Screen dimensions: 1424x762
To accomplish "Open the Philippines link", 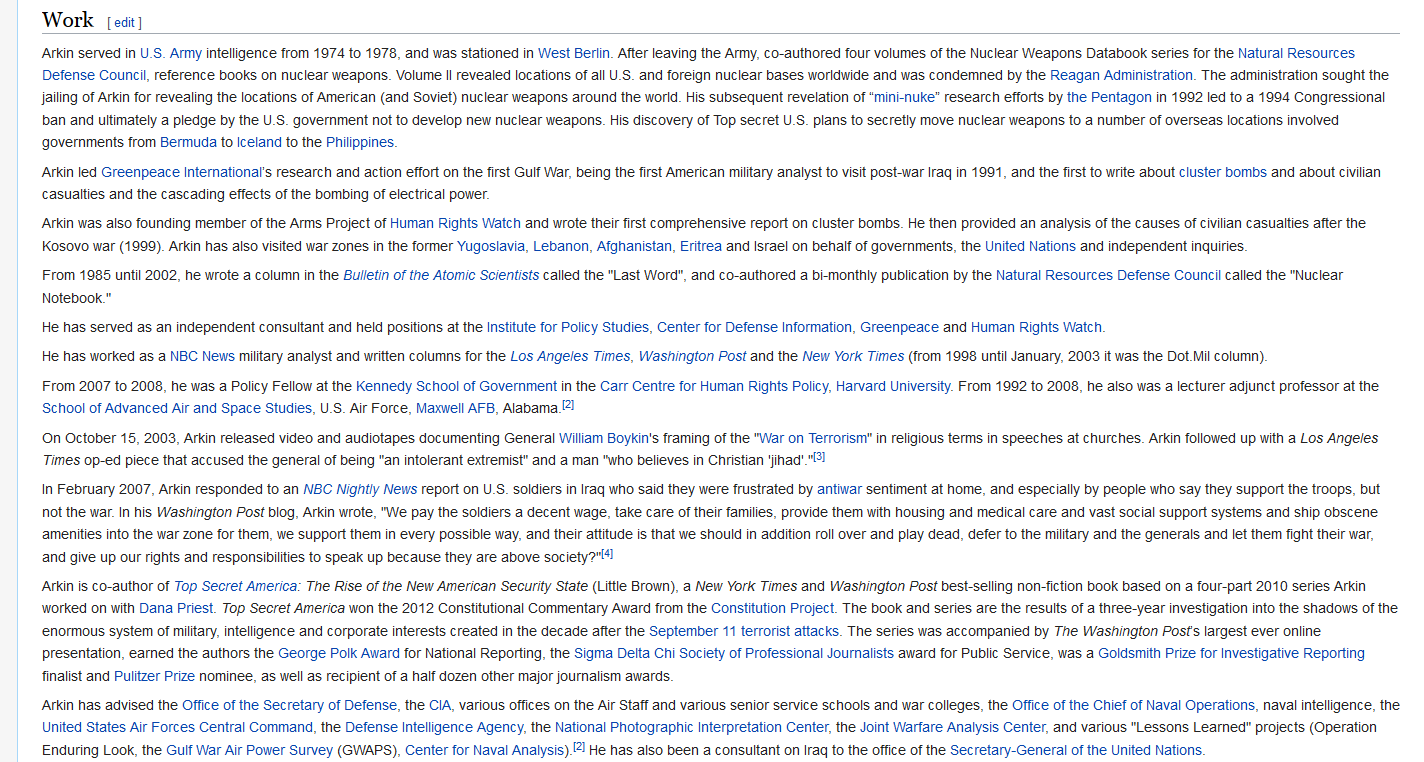I will pos(360,142).
